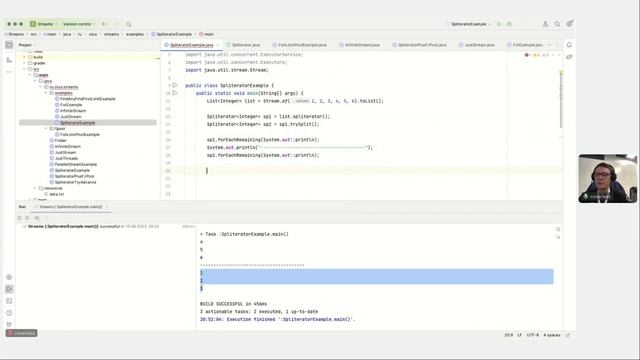Run SpliteratorExample with green play icon
This screenshot has height=360, width=640.
499,24
